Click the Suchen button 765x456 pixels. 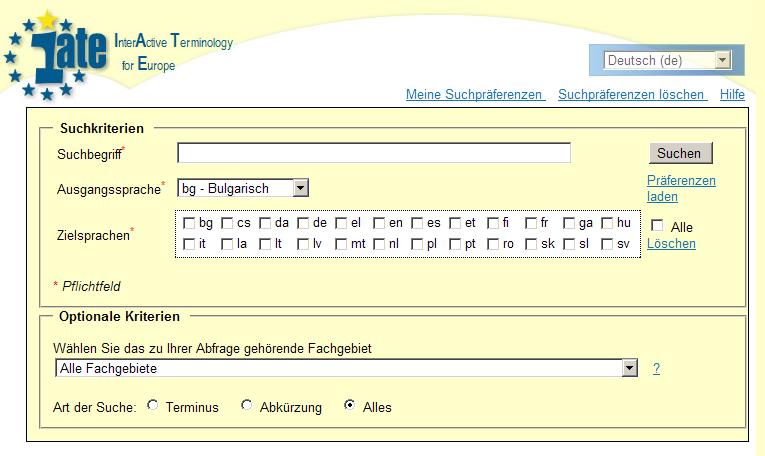681,153
